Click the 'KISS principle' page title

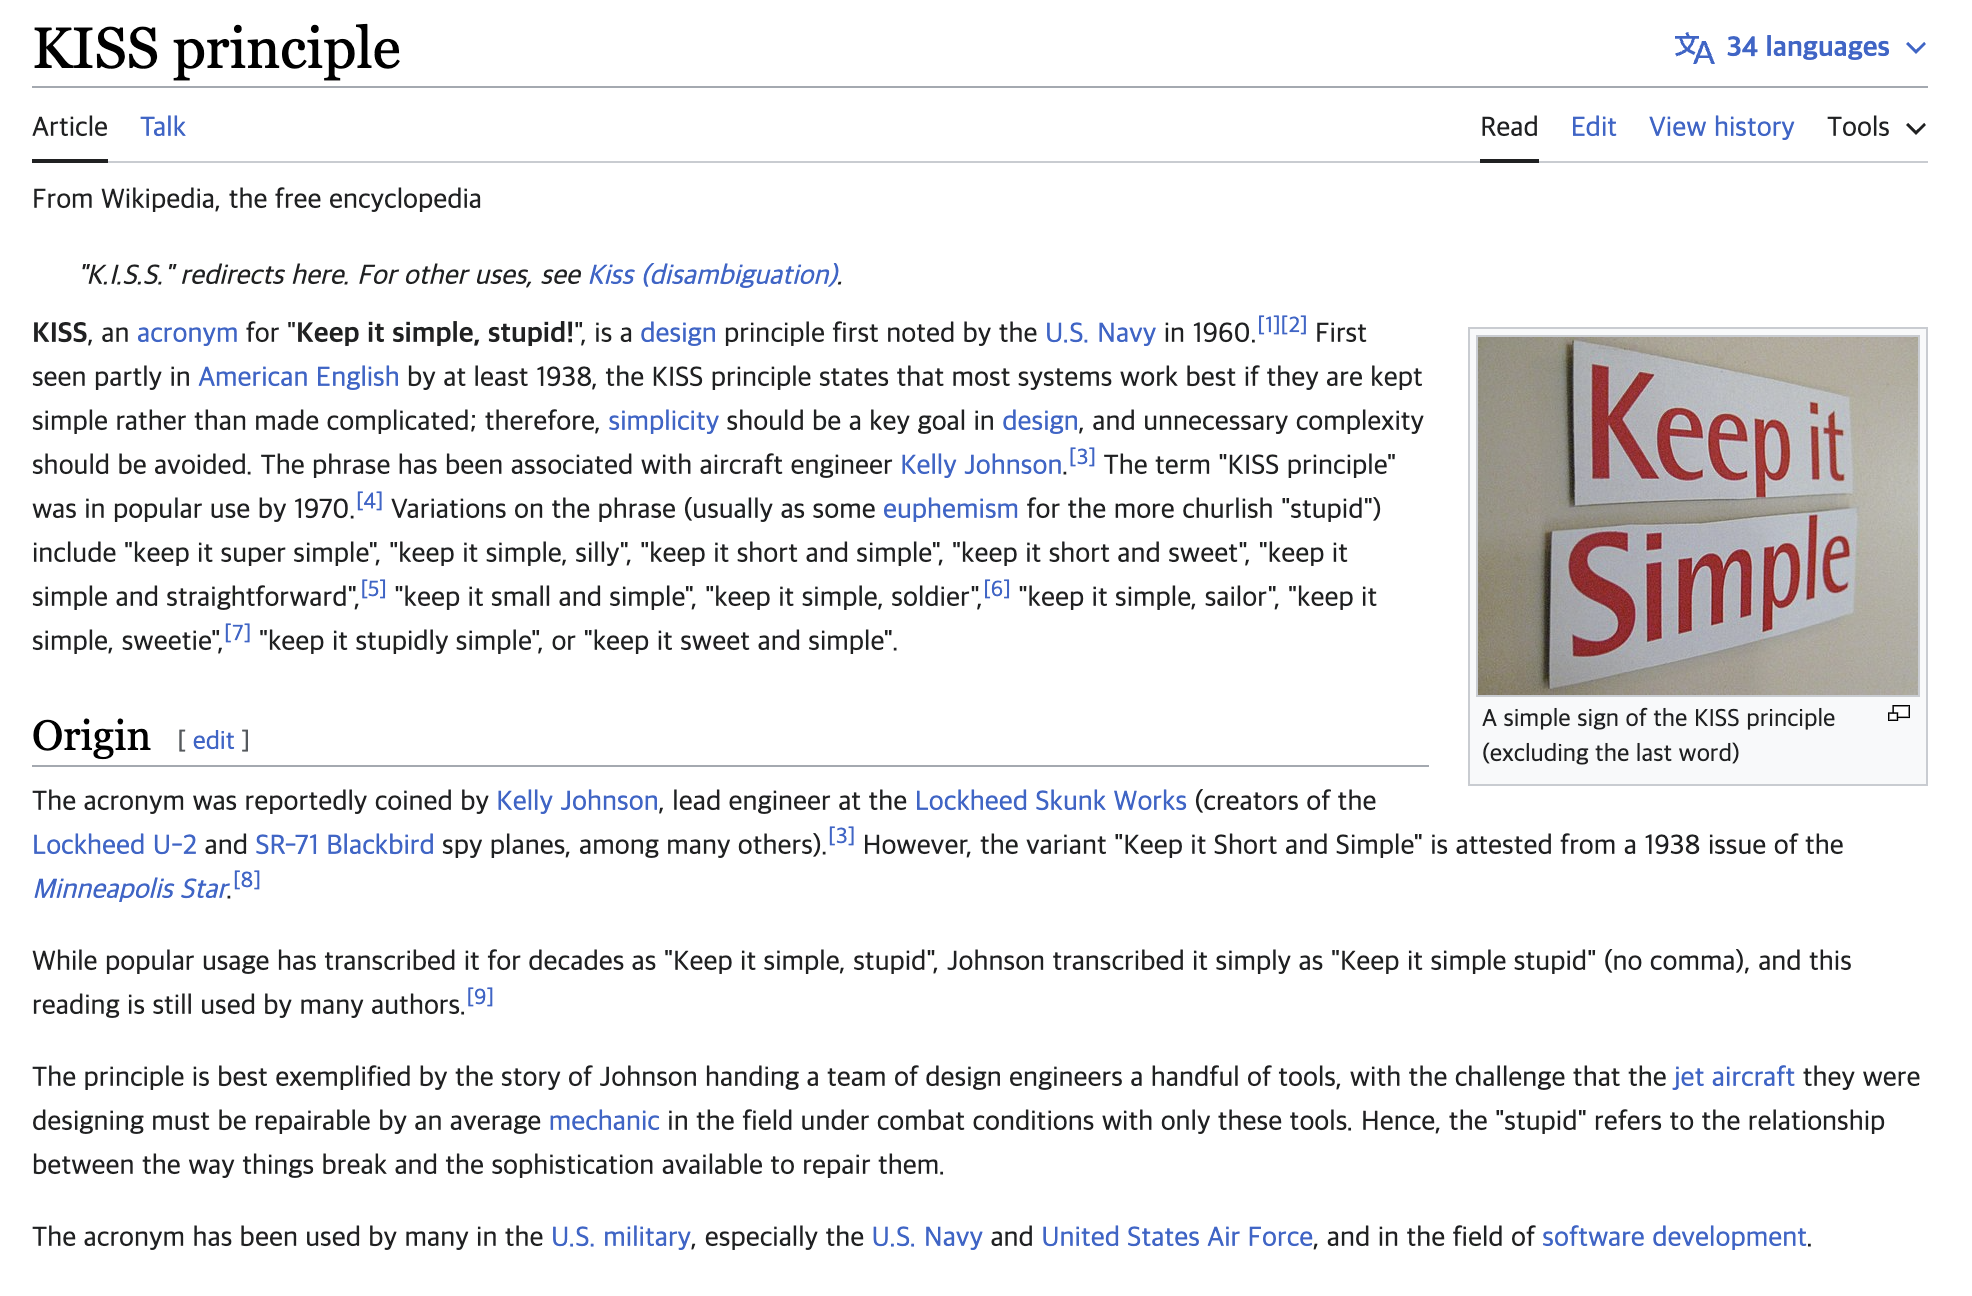pyautogui.click(x=216, y=48)
